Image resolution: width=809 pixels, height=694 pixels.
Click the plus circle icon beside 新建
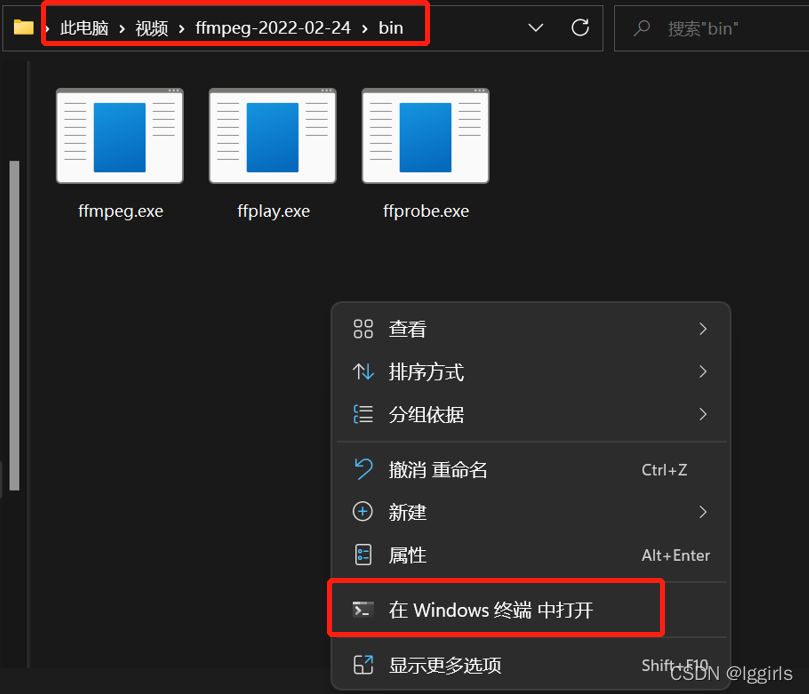coord(363,512)
